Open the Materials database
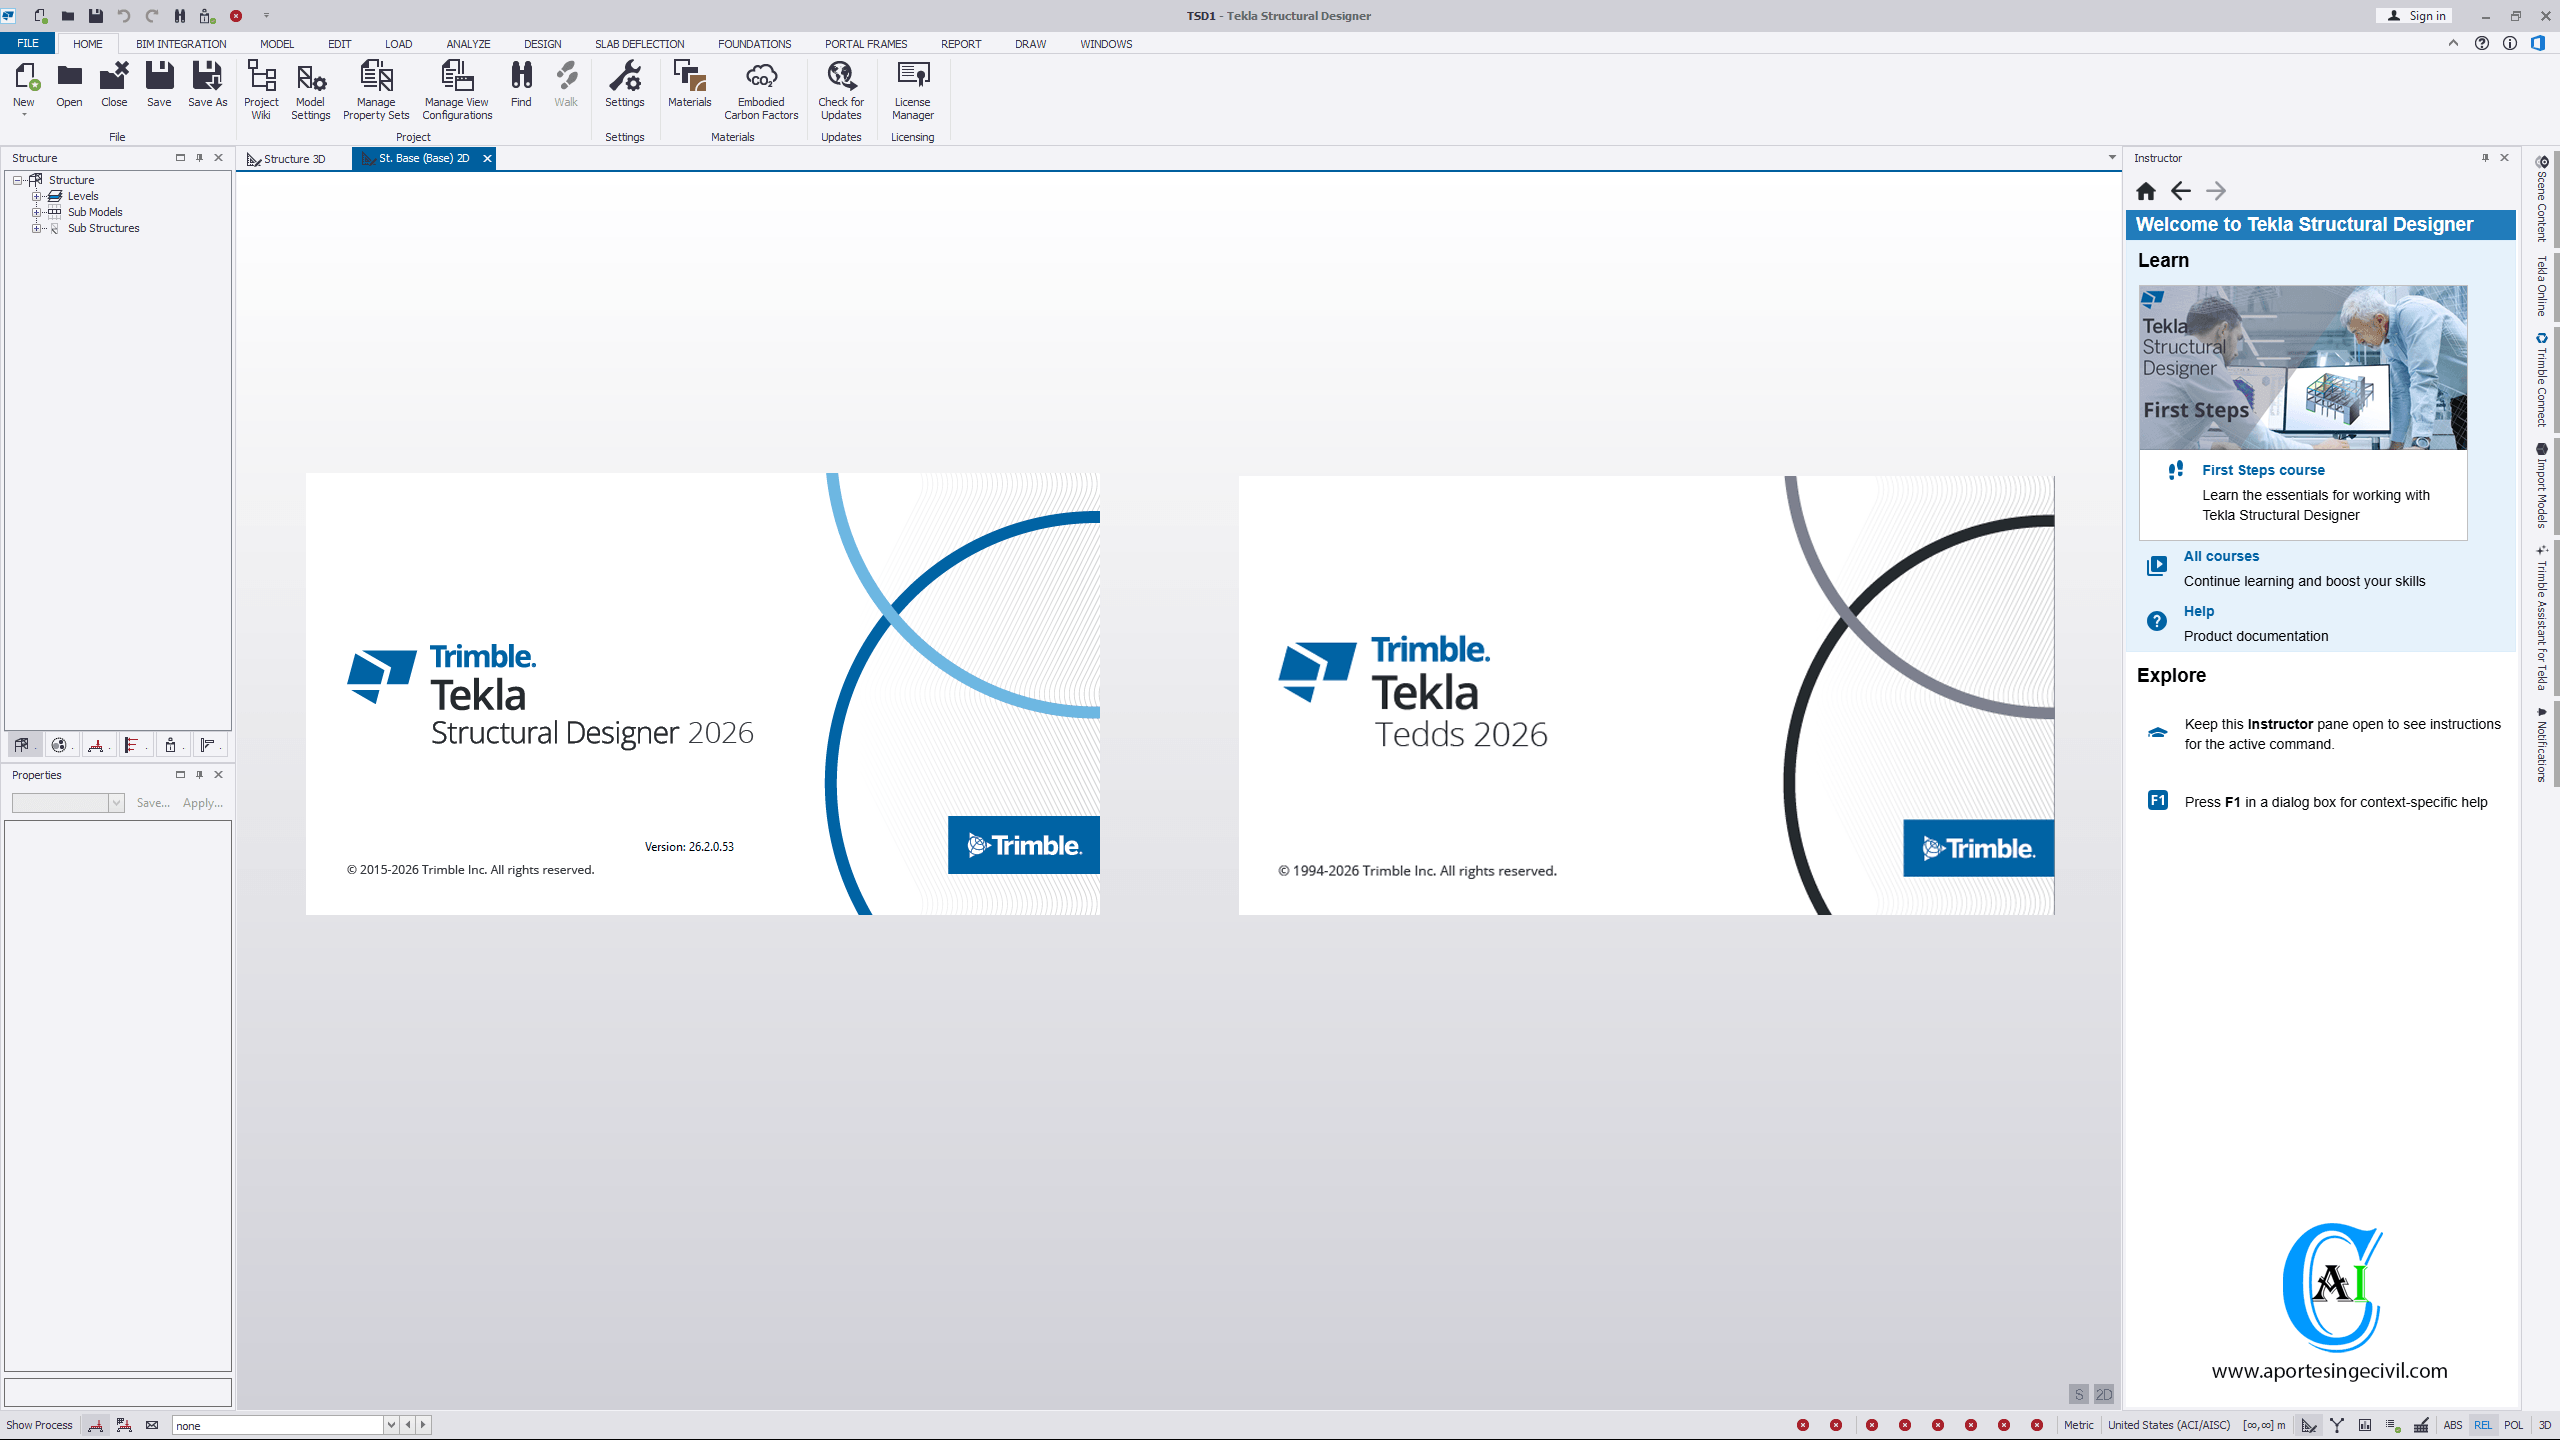The height and width of the screenshot is (1440, 2560). pyautogui.click(x=690, y=84)
